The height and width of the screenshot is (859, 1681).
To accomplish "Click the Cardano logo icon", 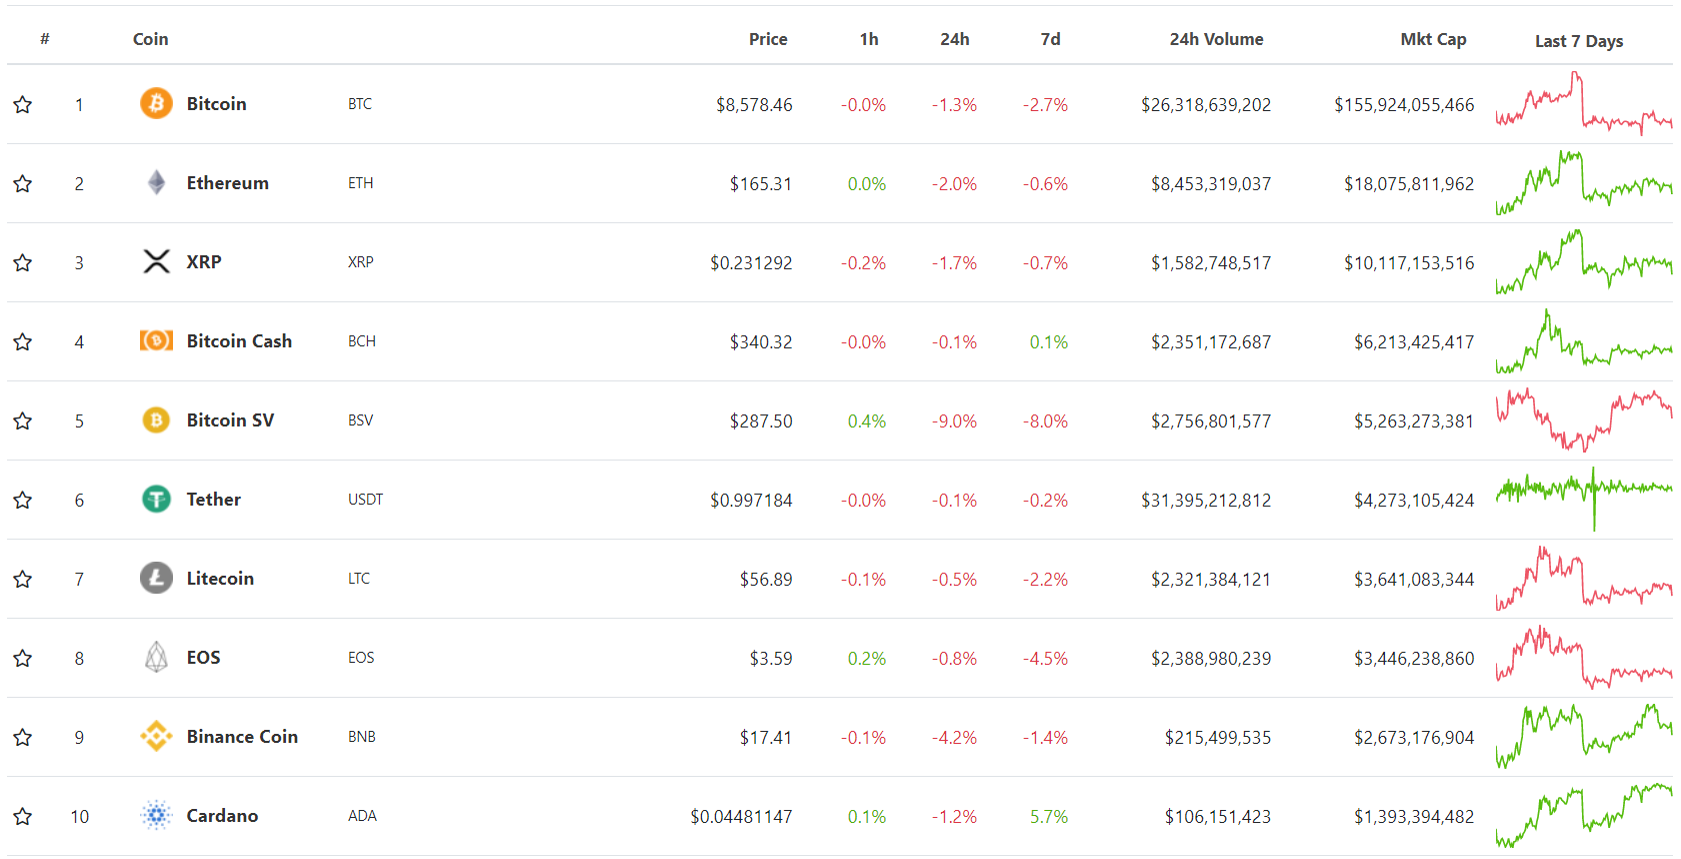I will (156, 815).
